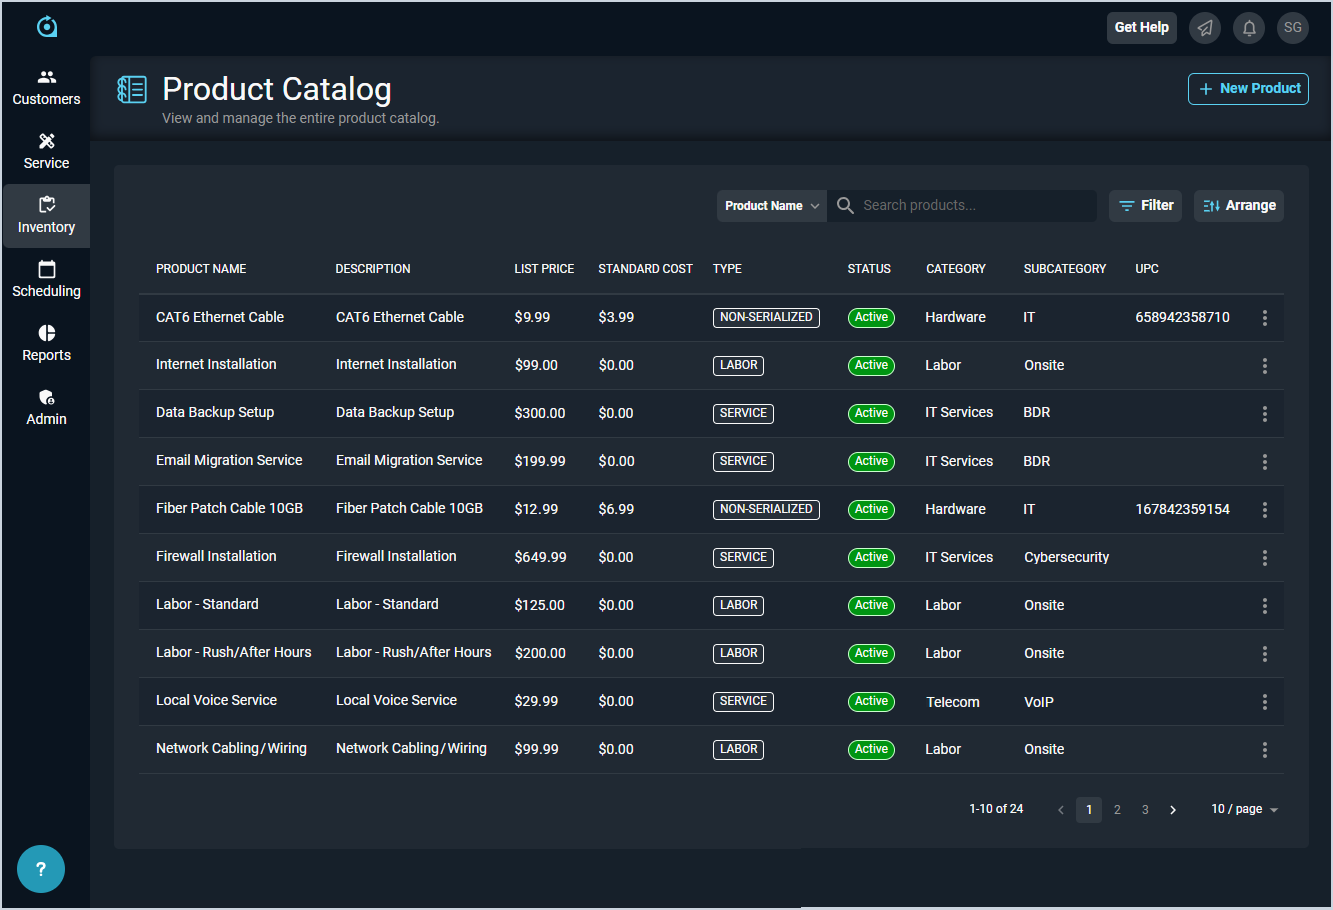Open the Customers section in sidebar

tap(46, 88)
